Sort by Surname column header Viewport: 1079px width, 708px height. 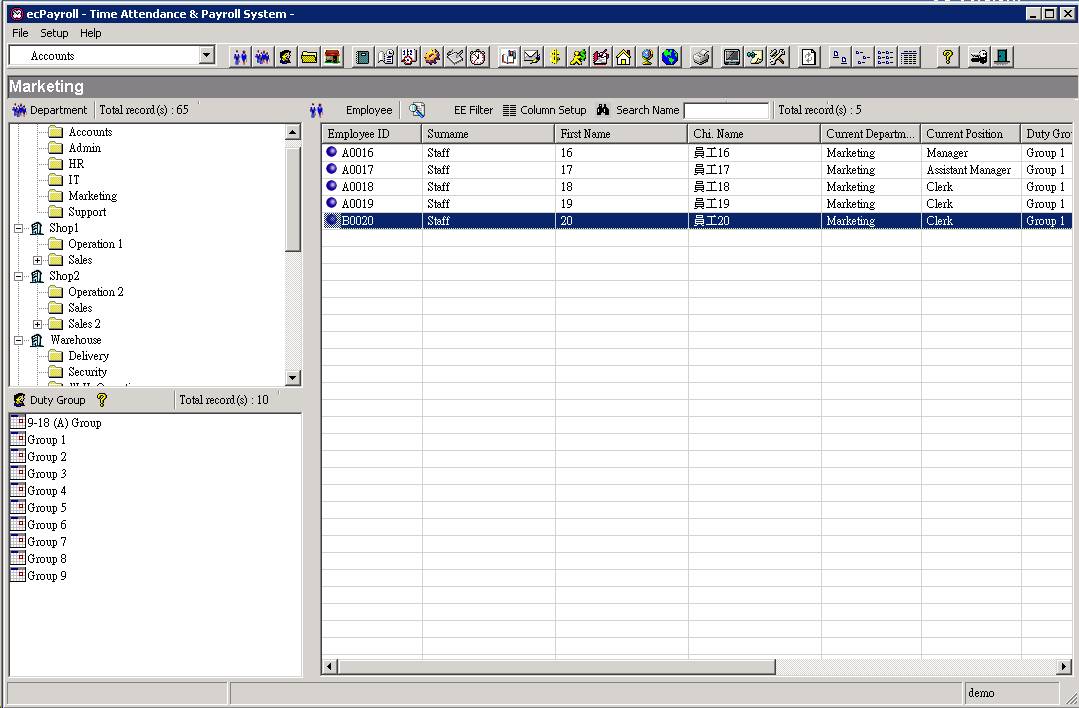coord(488,133)
